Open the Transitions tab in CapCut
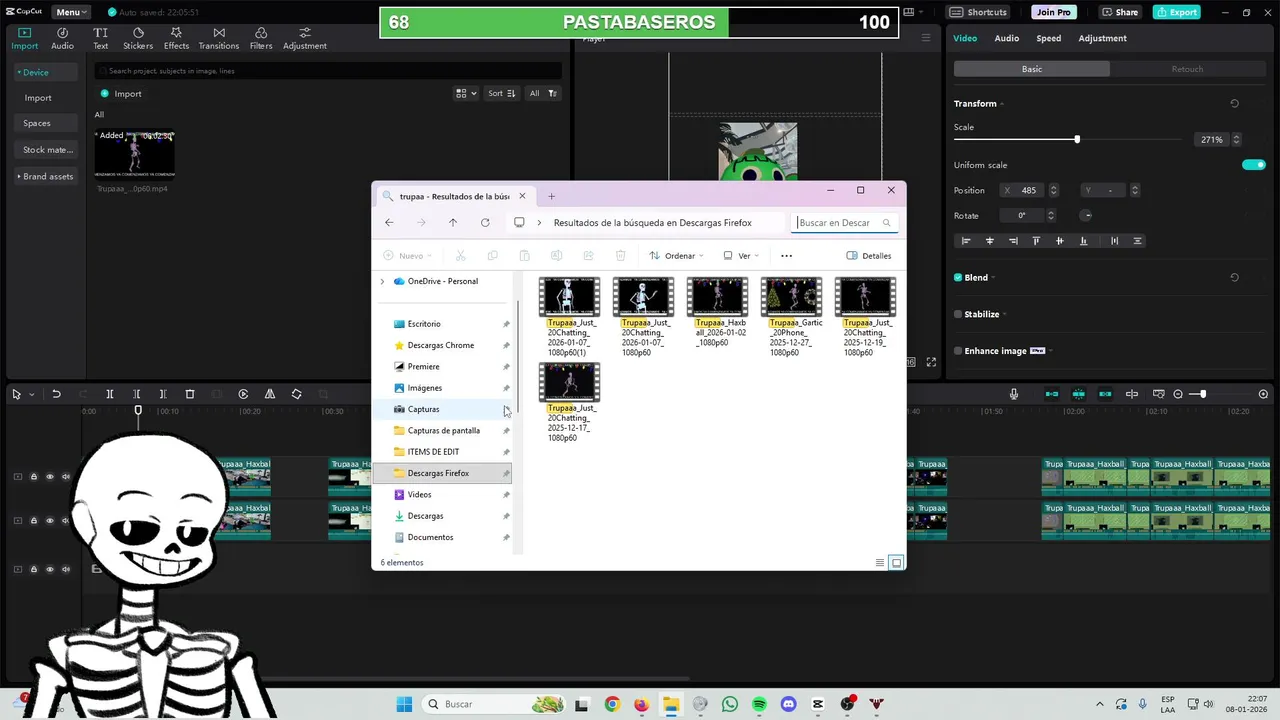The image size is (1280, 720). pyautogui.click(x=219, y=39)
